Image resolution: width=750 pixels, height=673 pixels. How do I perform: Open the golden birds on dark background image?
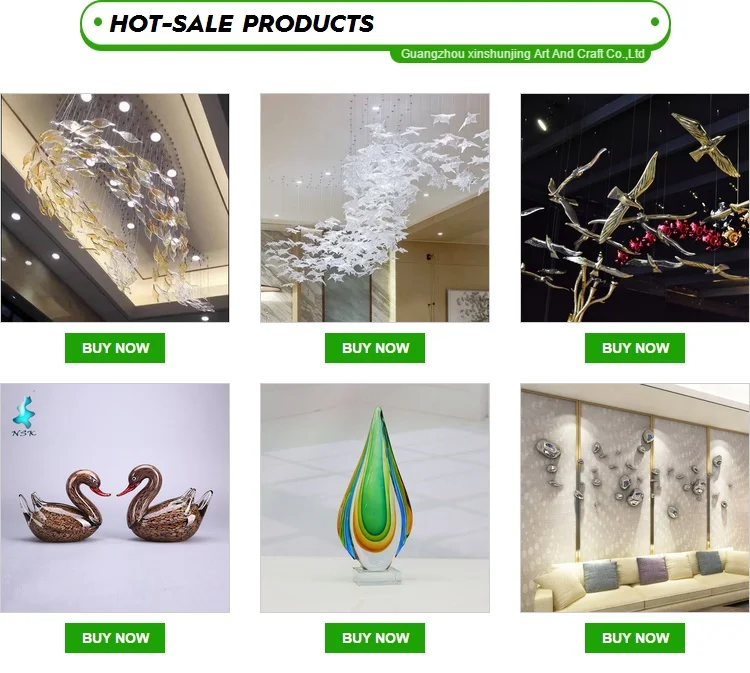click(635, 208)
